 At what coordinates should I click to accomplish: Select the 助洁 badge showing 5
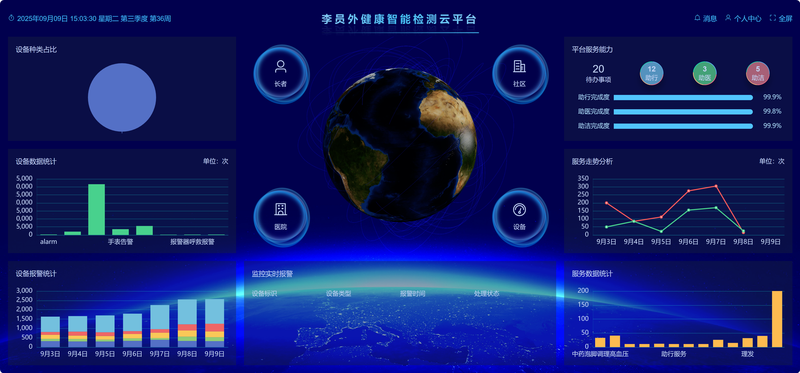[x=758, y=73]
